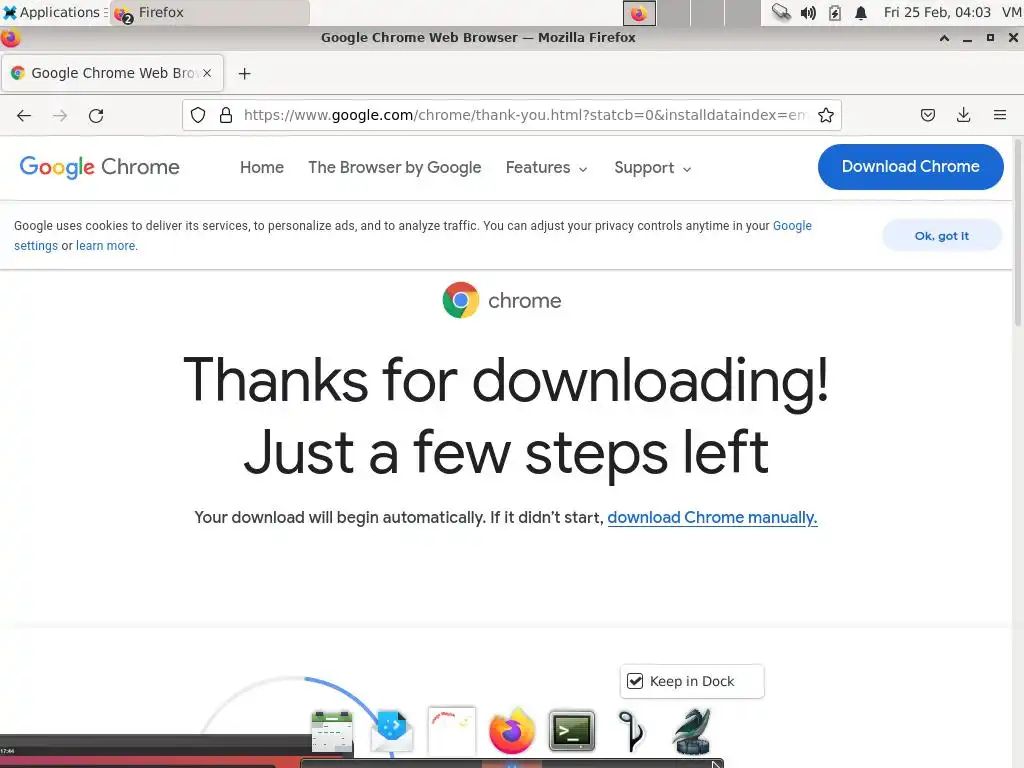Viewport: 1024px width, 768px height.
Task: Toggle the Keep in Dock checkbox
Action: click(x=635, y=681)
